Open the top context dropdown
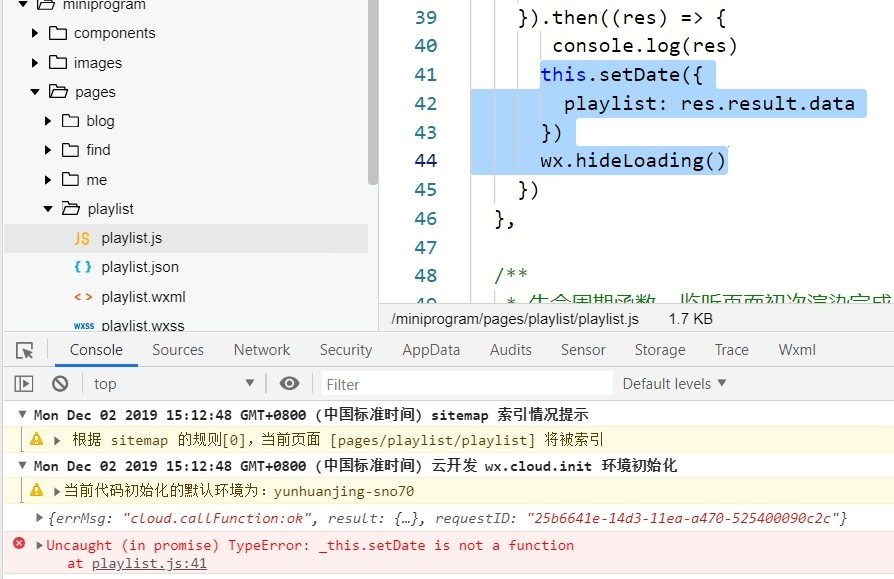 tap(174, 384)
